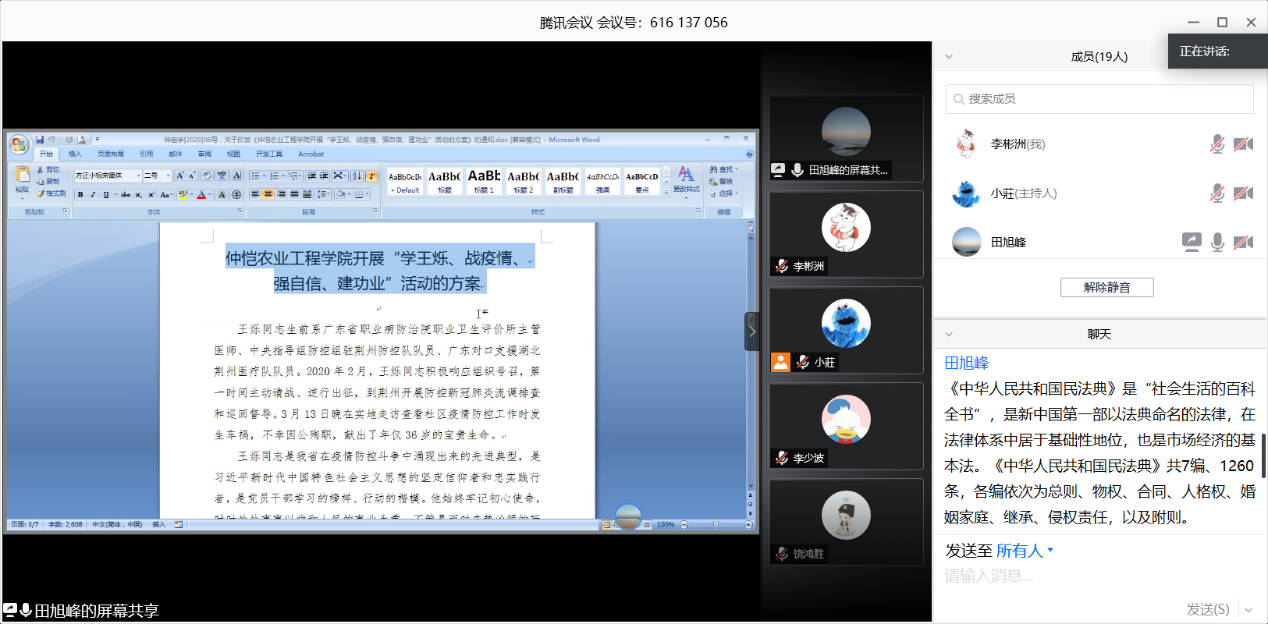Open the arrow next to 发送(S) button

point(1247,609)
